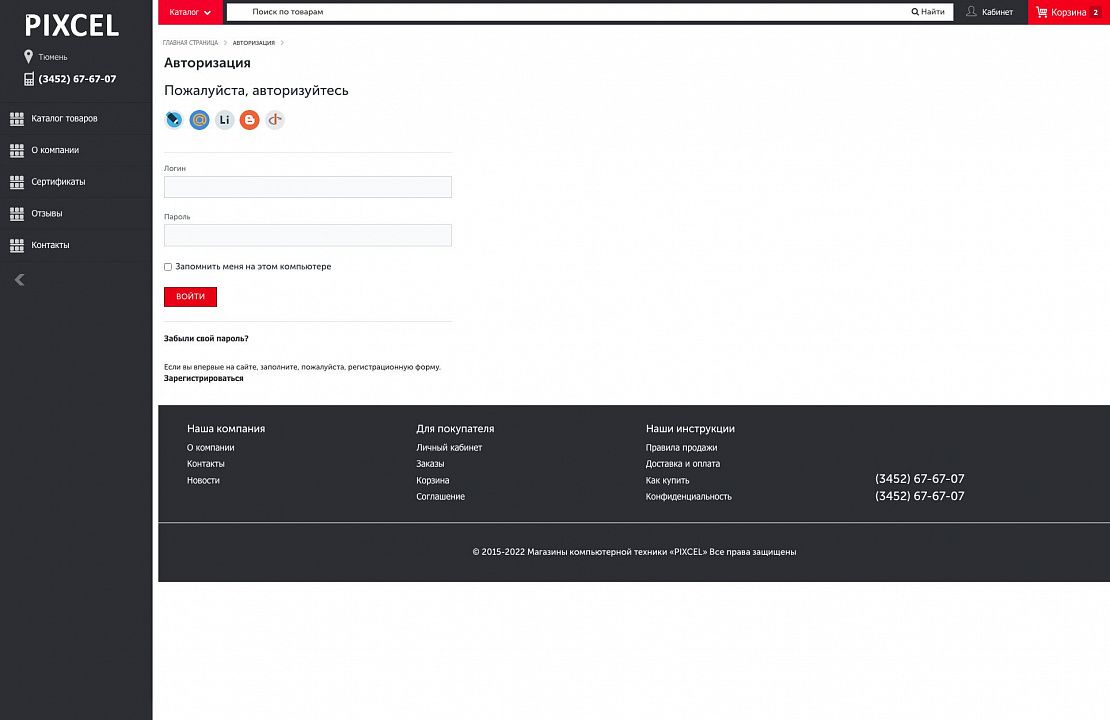Open the Зарегистрироваться link
Viewport: 1110px width, 720px height.
pyautogui.click(x=203, y=379)
